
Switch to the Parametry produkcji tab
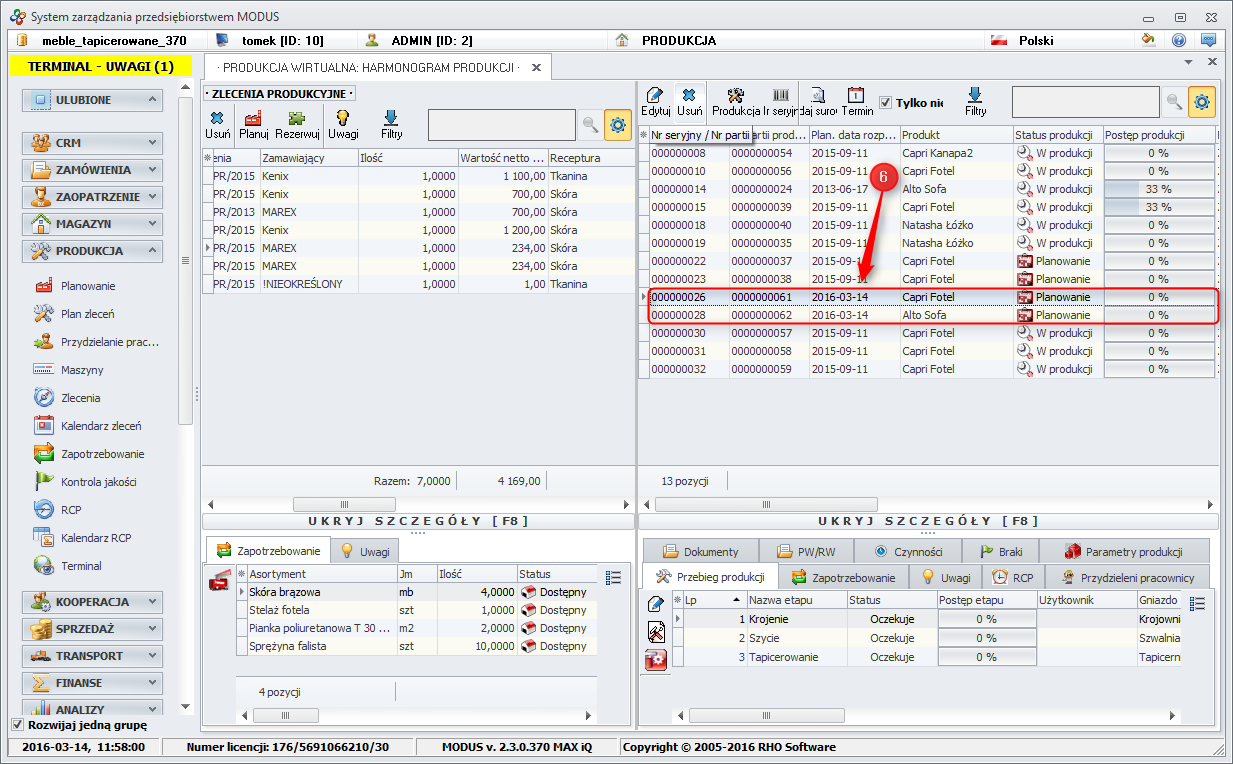pyautogui.click(x=1123, y=551)
